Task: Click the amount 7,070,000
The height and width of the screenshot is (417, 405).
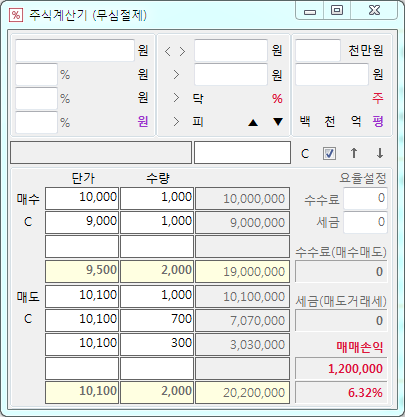Action: click(x=242, y=320)
